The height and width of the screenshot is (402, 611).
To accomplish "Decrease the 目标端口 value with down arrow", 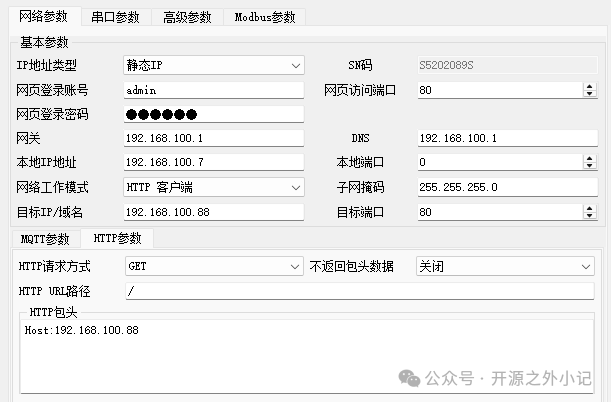I will pyautogui.click(x=590, y=216).
